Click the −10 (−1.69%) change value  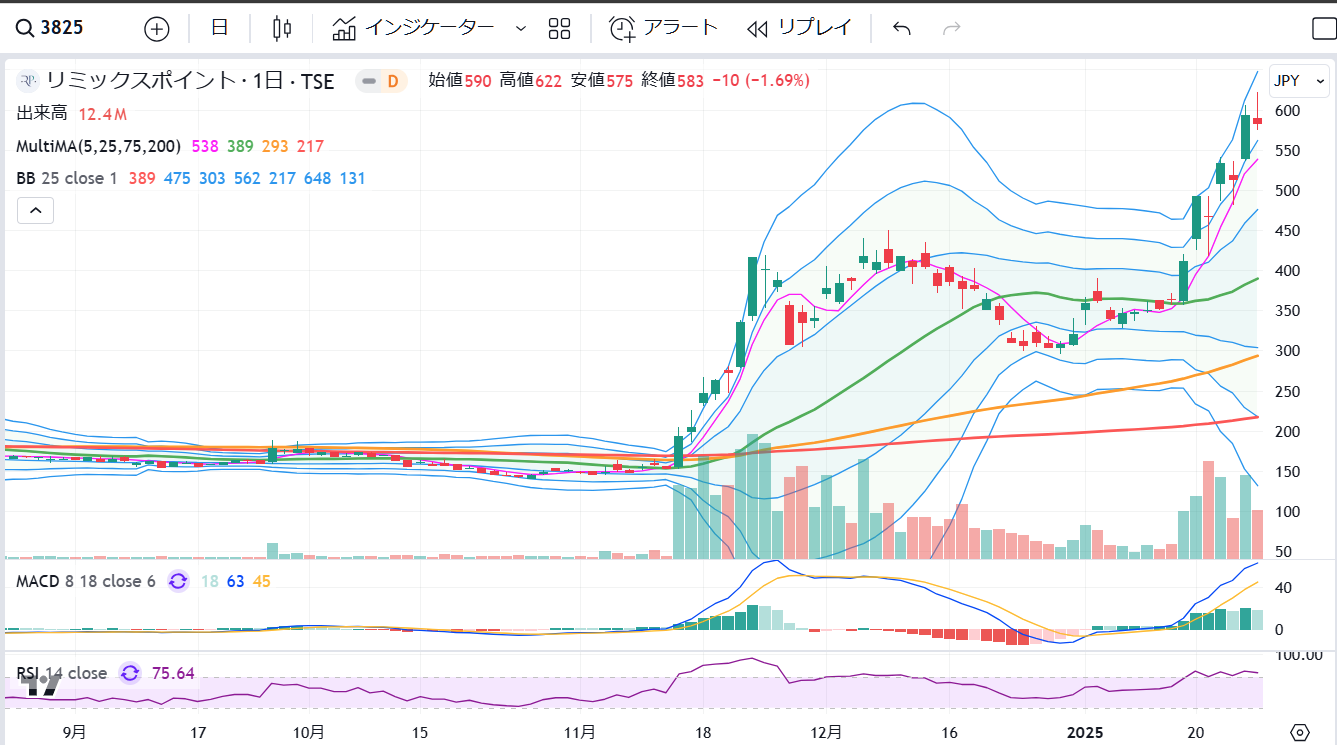point(761,81)
